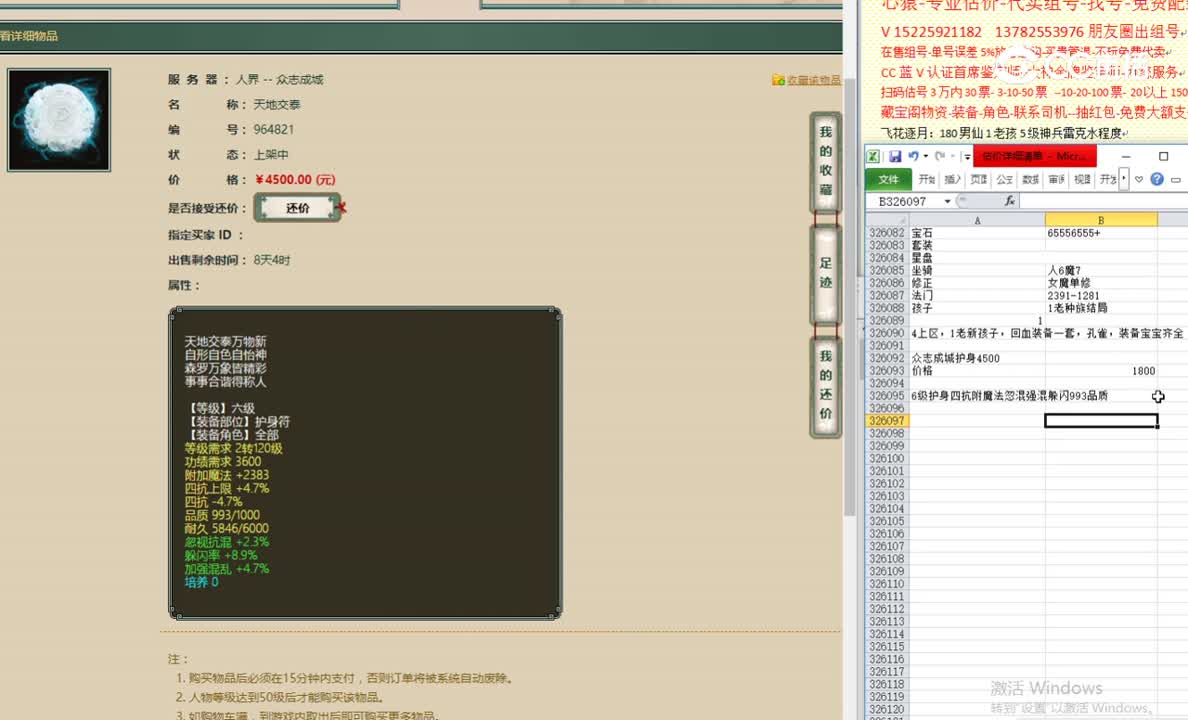
Task: Click the Minimize Ribbon icon beside Help
Action: (x=1174, y=180)
